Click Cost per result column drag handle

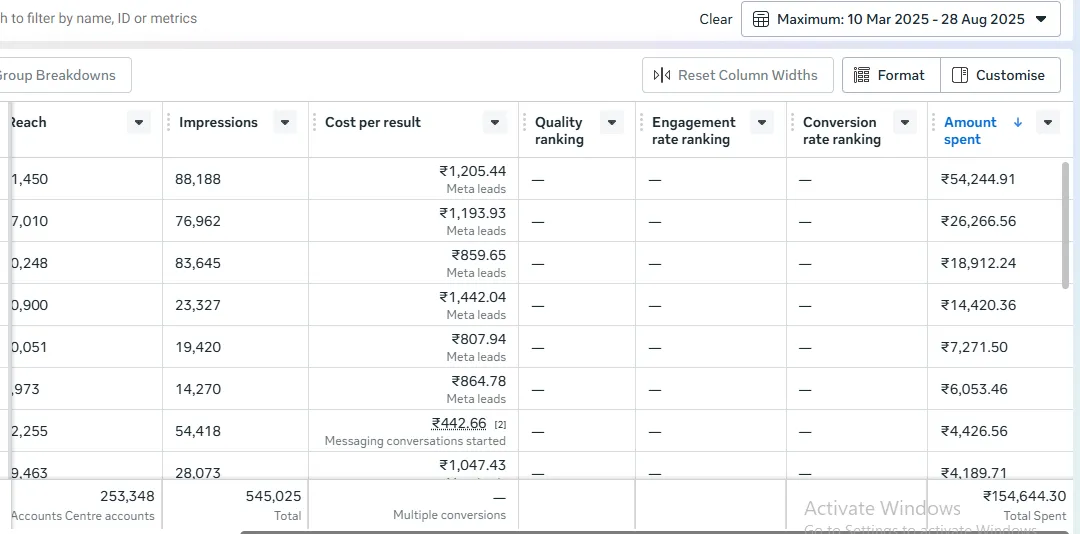click(314, 123)
